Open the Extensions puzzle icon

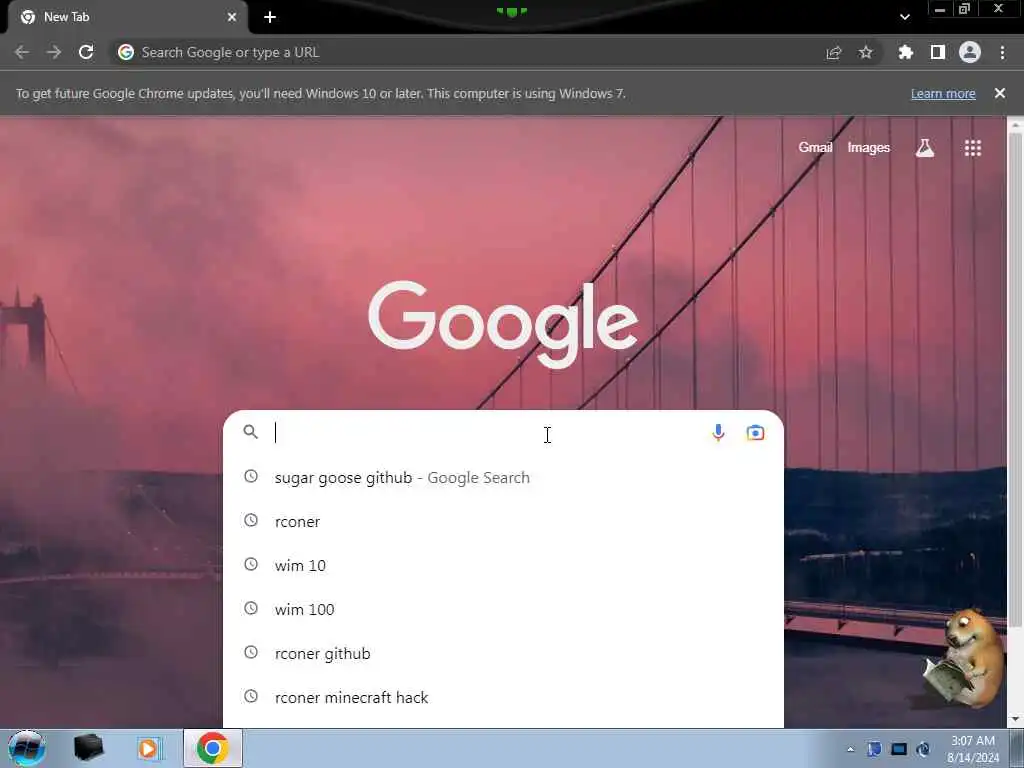[905, 52]
